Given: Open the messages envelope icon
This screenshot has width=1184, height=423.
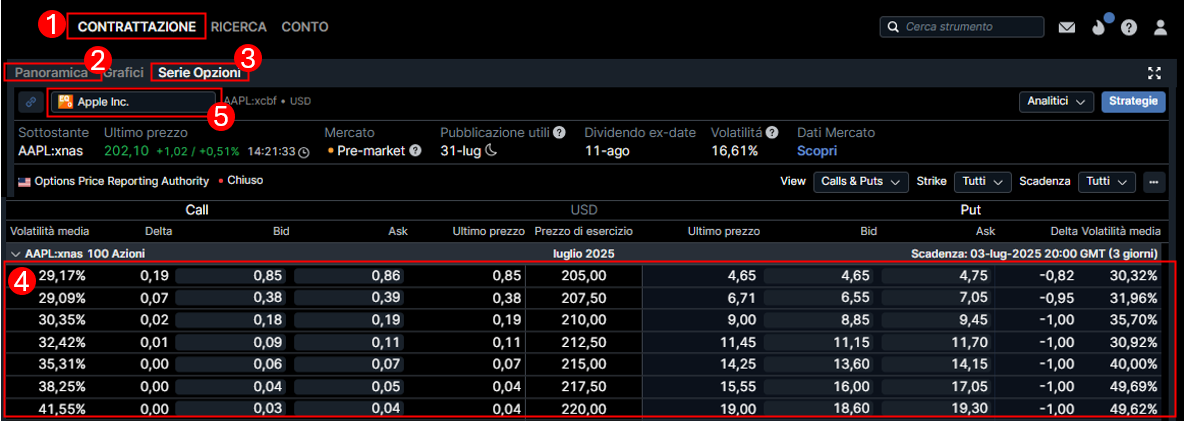Looking at the screenshot, I should pos(1066,28).
